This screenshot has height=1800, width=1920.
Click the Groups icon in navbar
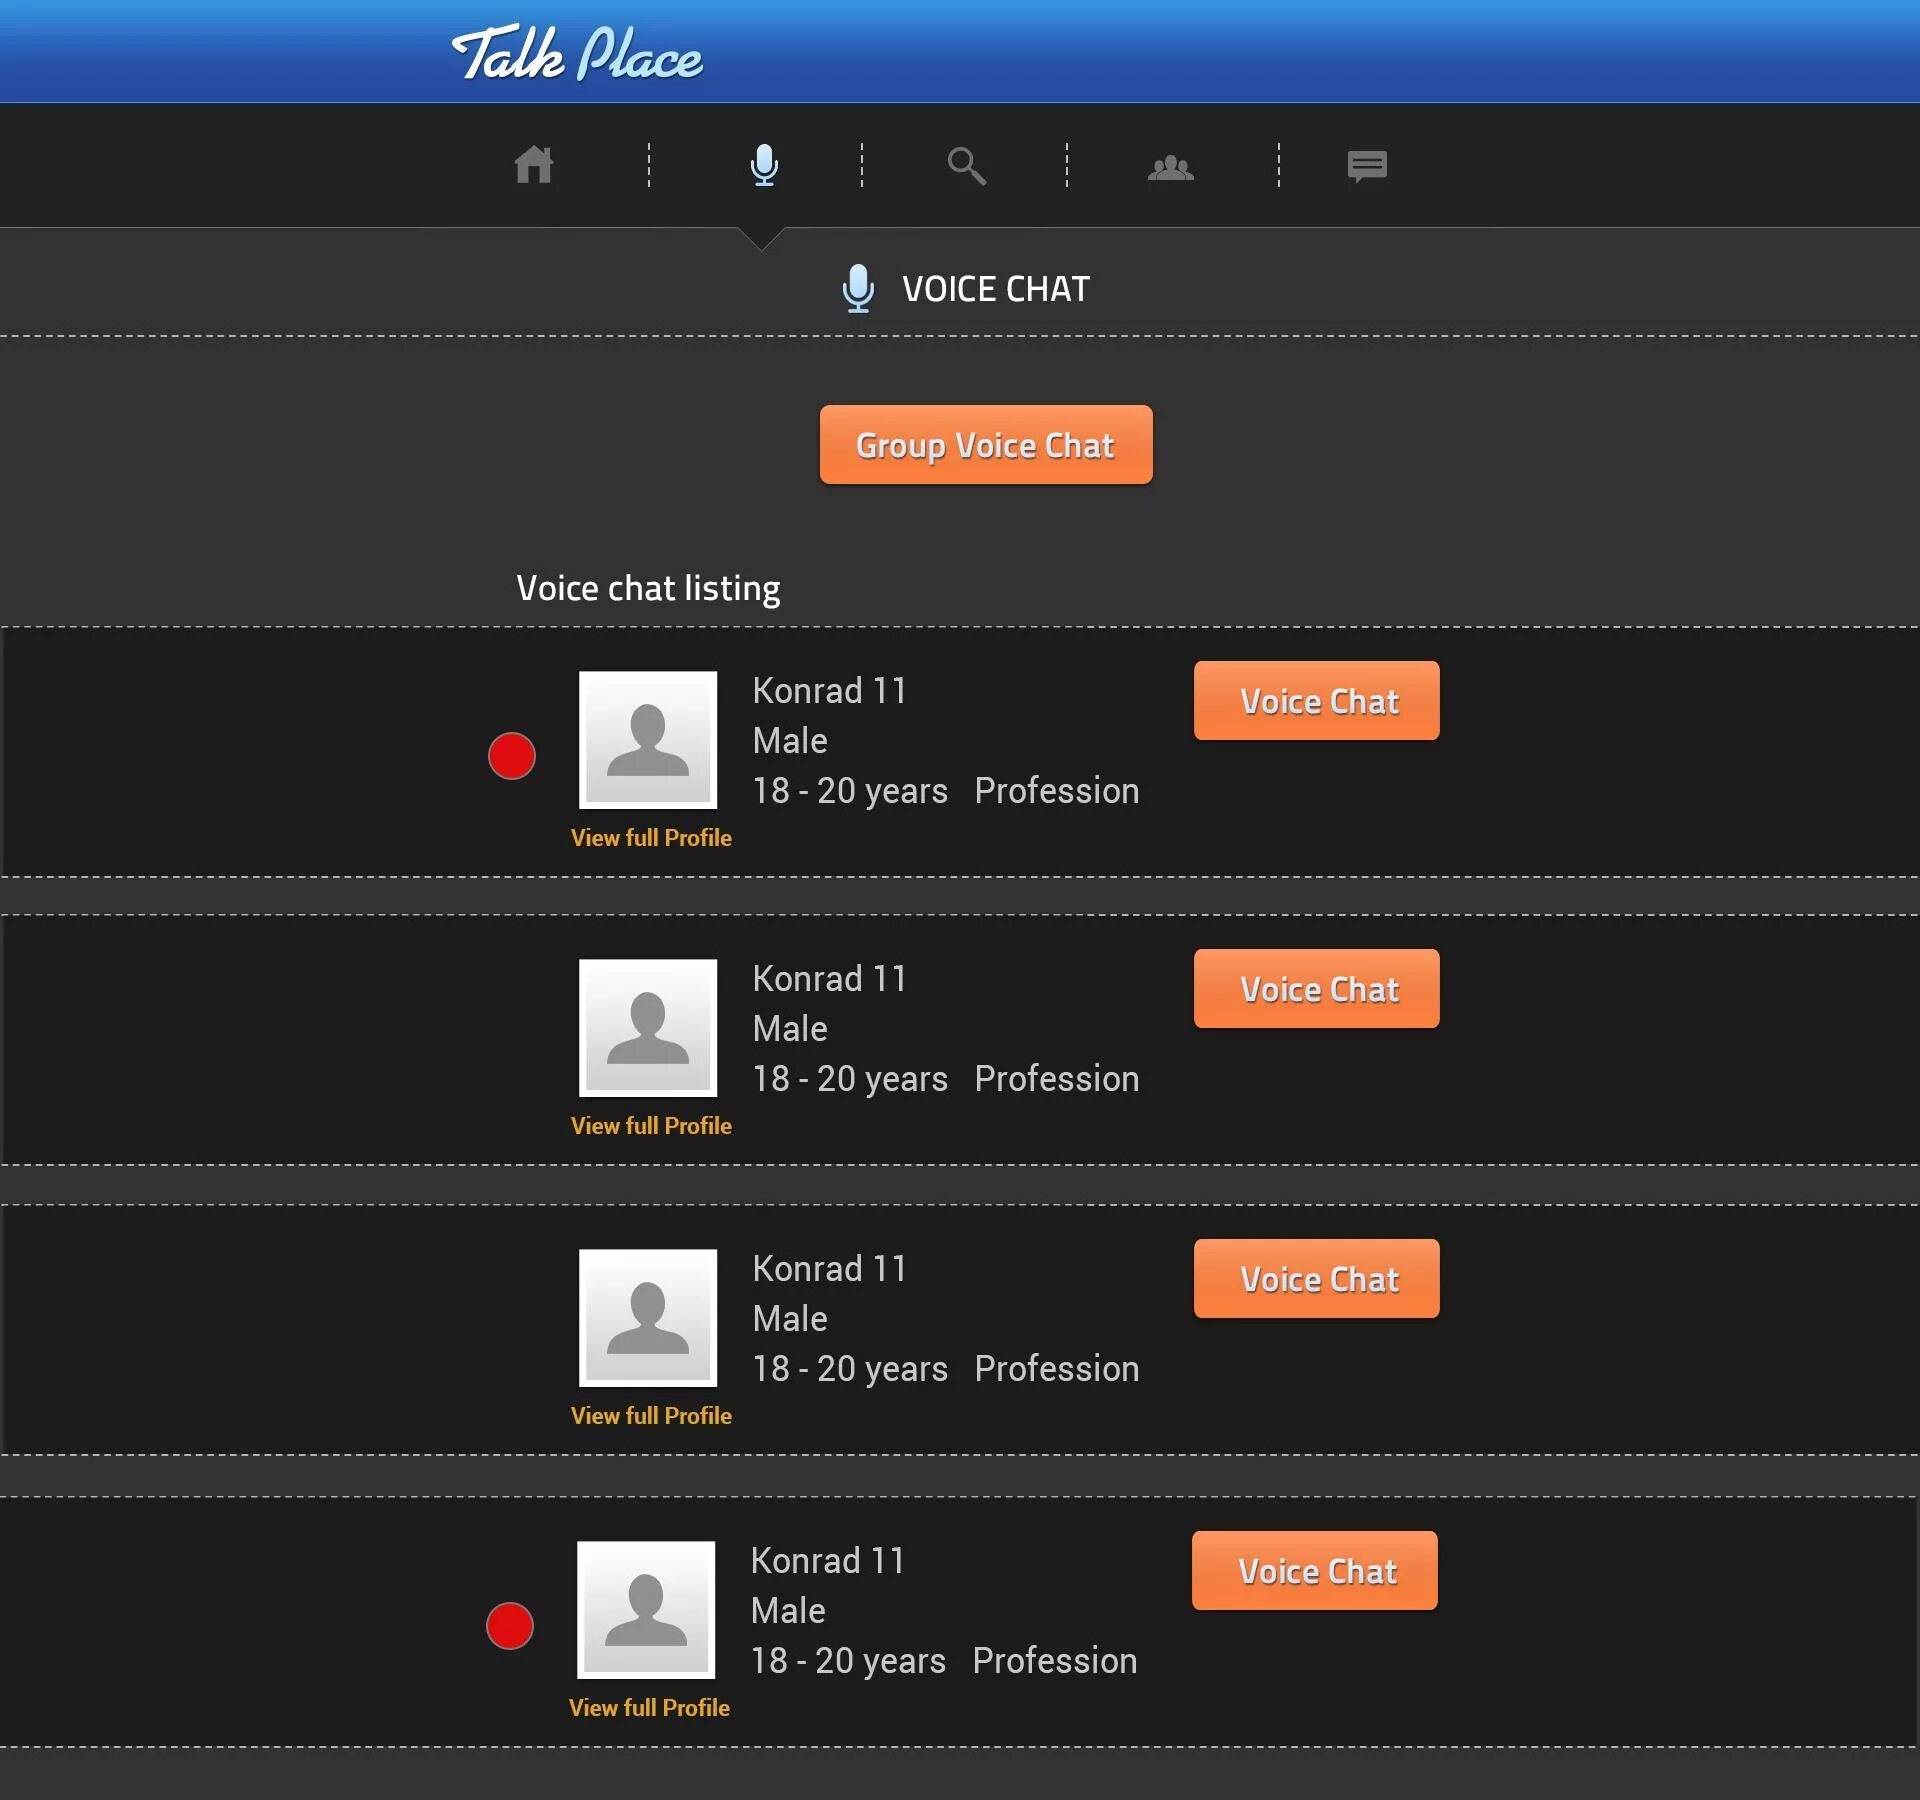coord(1171,164)
